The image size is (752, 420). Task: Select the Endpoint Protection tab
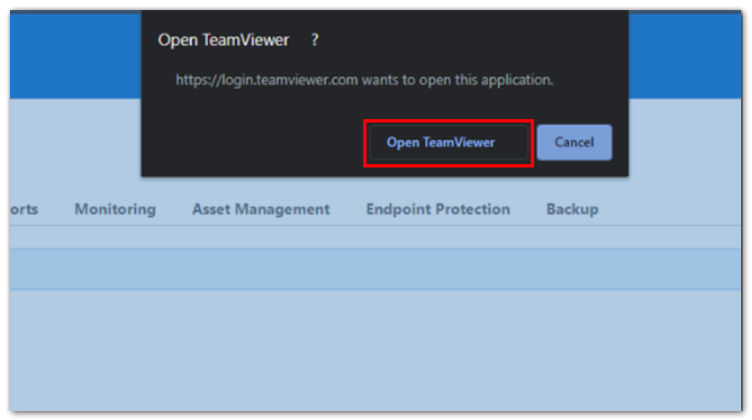[x=438, y=209]
